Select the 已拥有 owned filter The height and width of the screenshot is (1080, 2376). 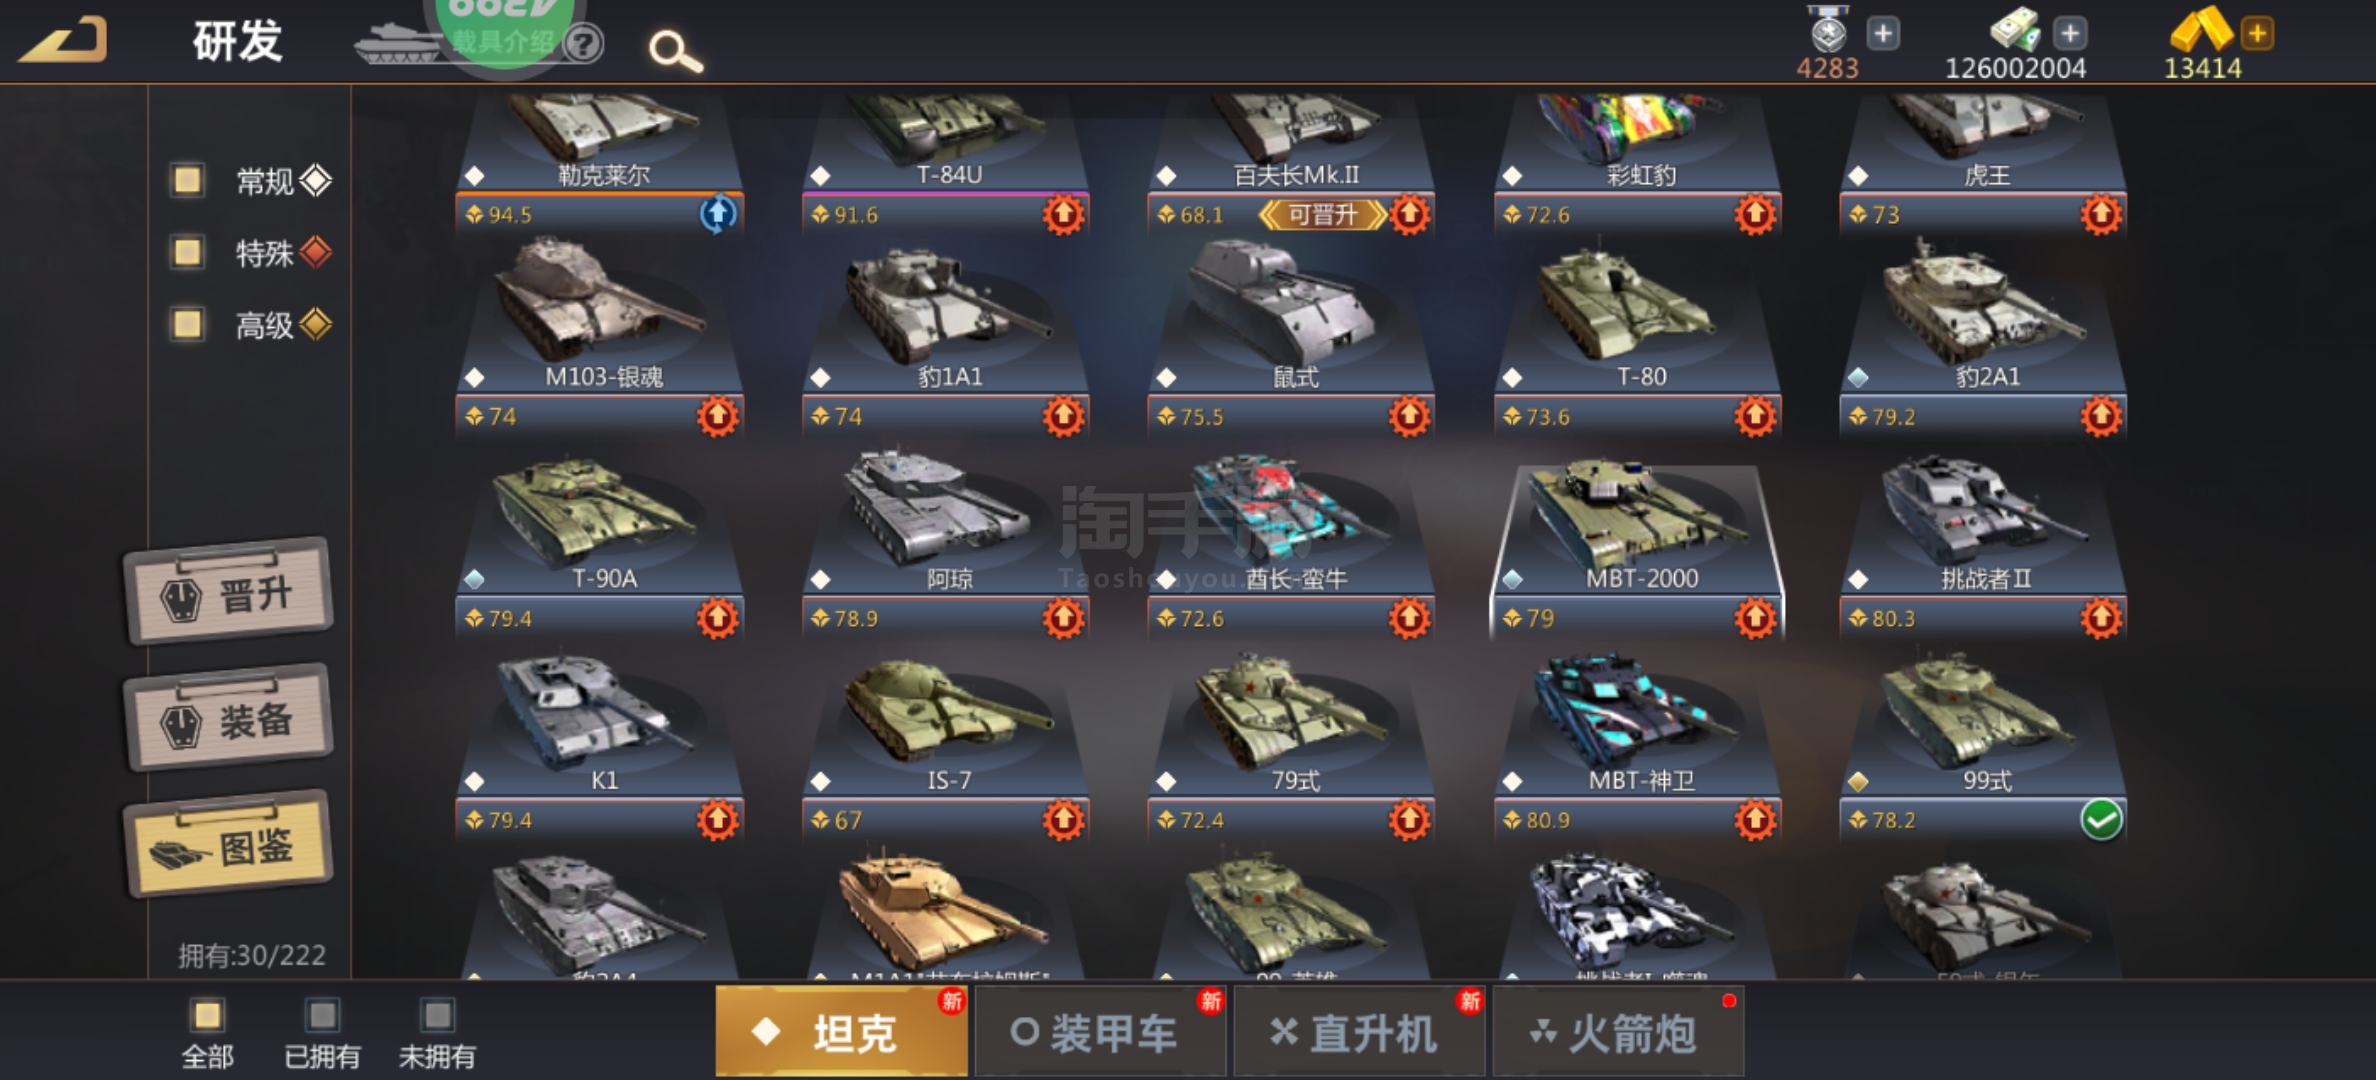[x=322, y=1034]
